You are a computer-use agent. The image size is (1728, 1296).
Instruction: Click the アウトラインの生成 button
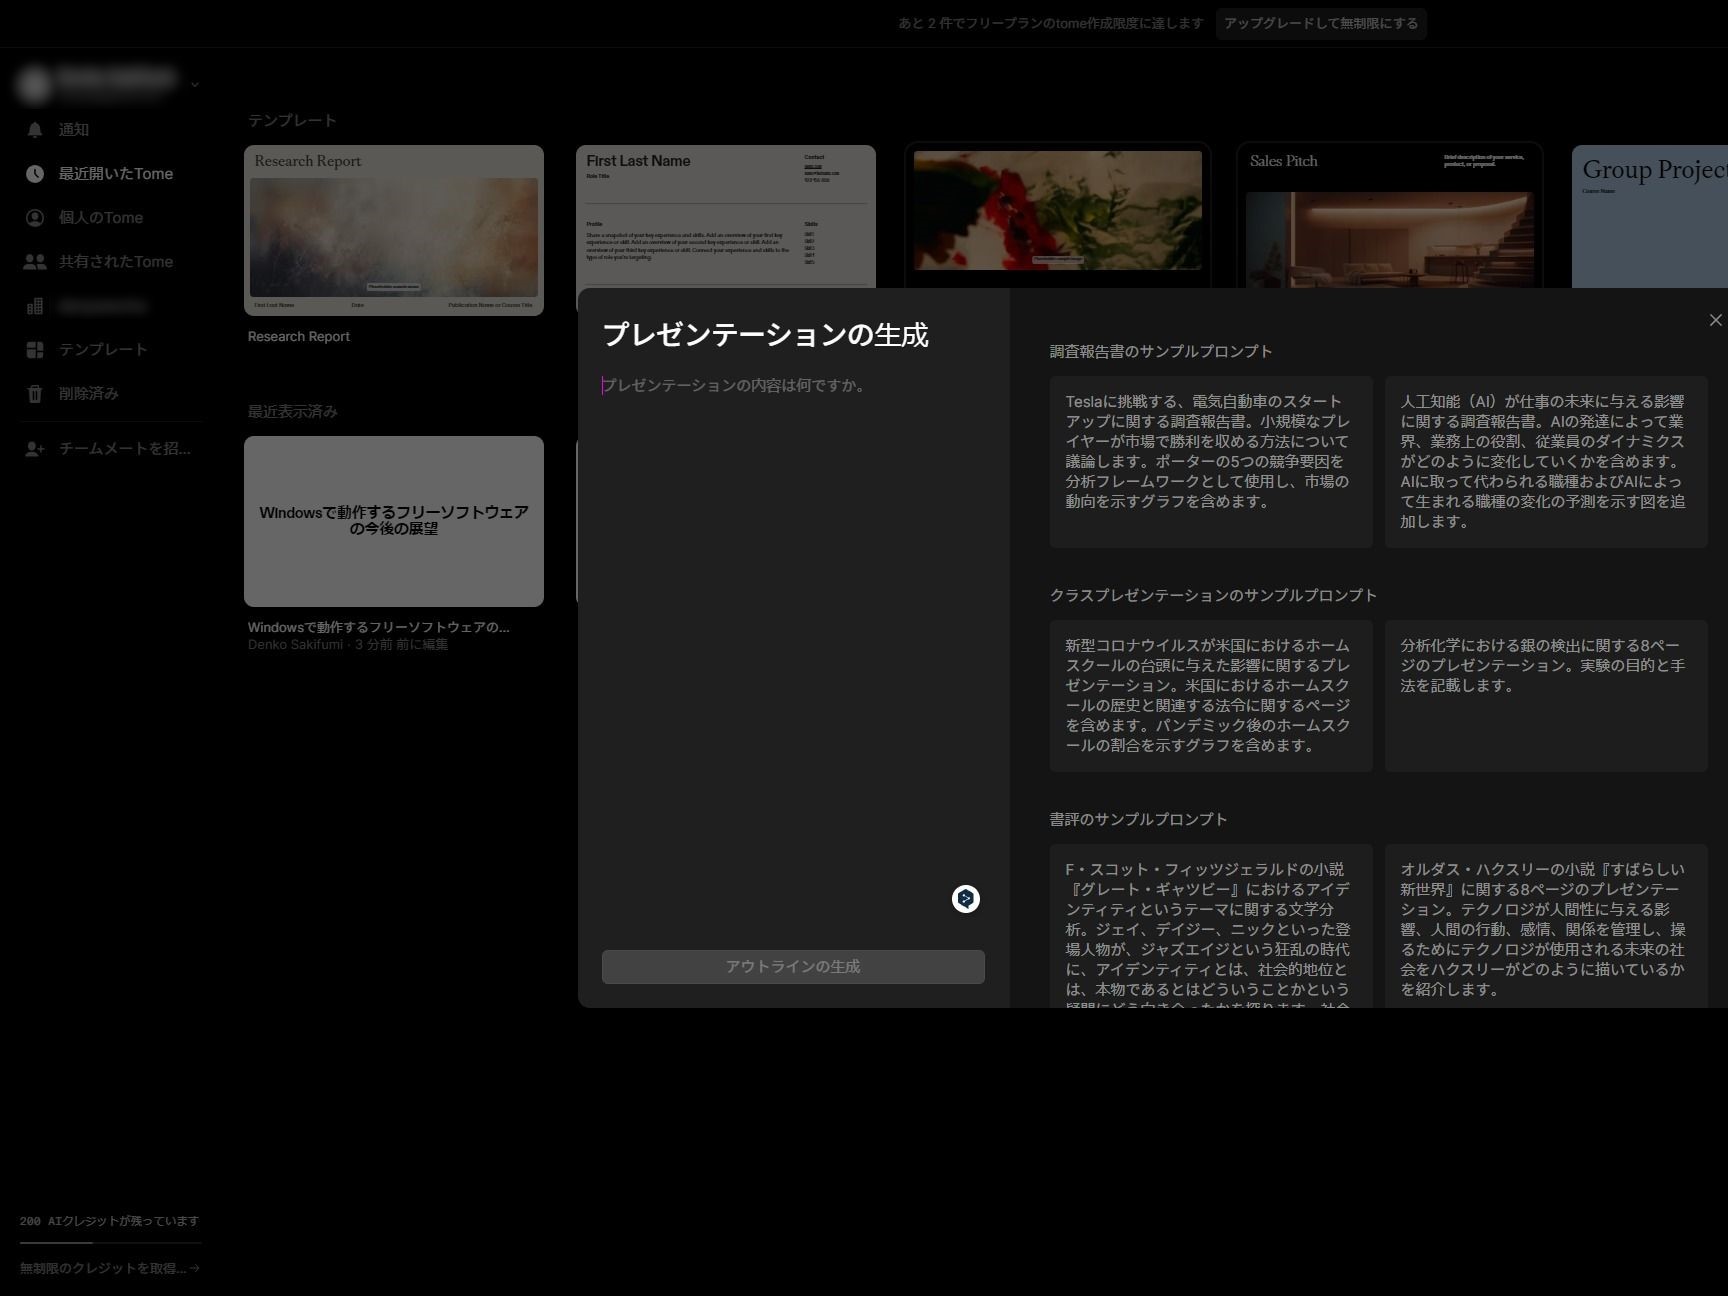coord(793,966)
